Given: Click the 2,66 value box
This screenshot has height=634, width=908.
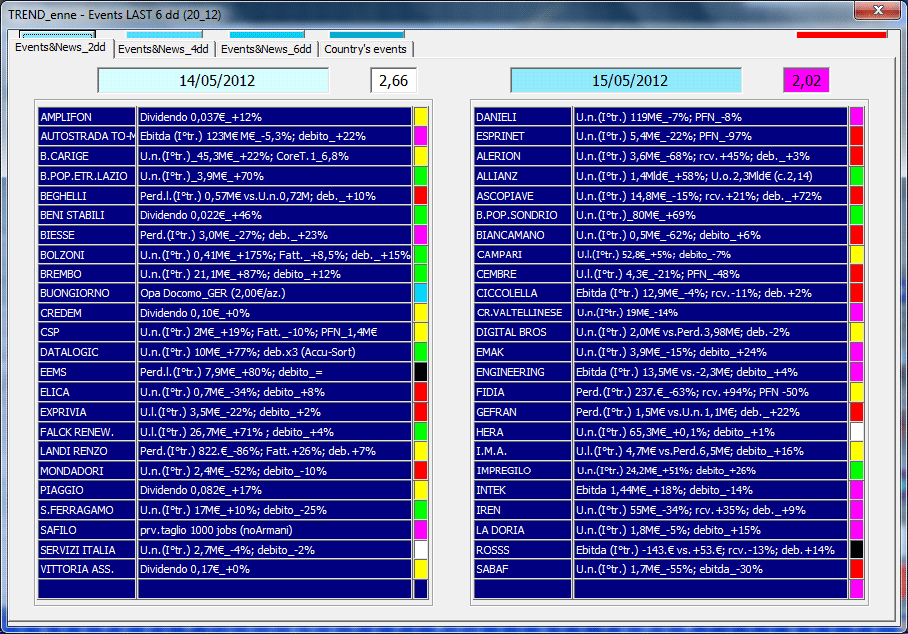Looking at the screenshot, I should 393,80.
